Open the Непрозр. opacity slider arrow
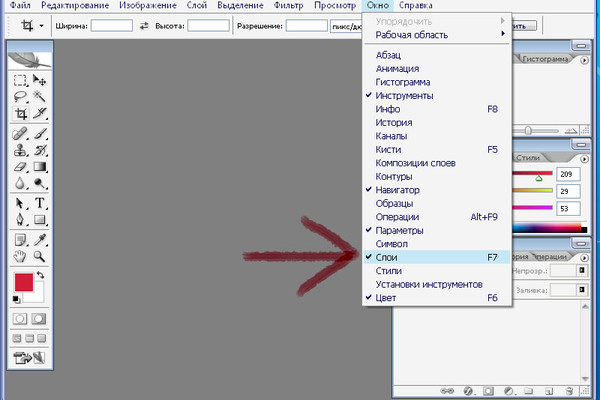600x400 pixels. (x=582, y=270)
